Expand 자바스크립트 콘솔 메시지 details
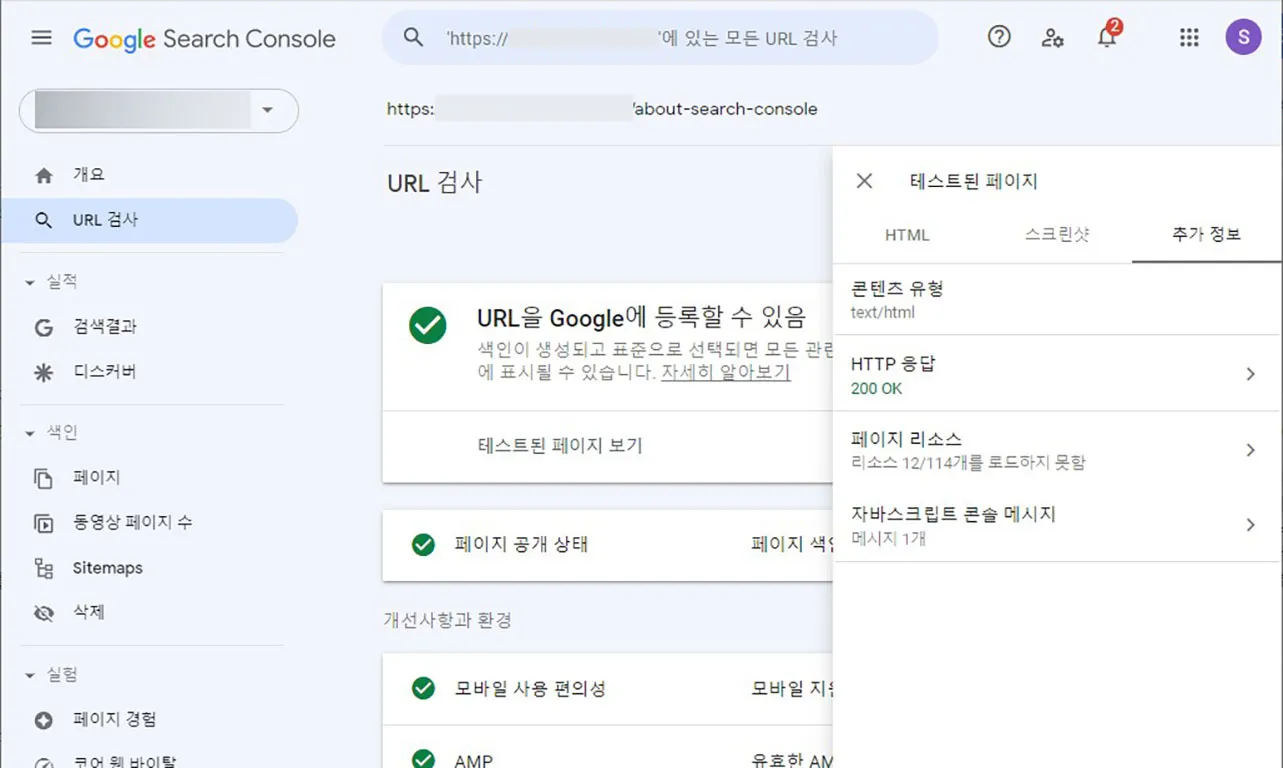1283x768 pixels. click(1057, 525)
